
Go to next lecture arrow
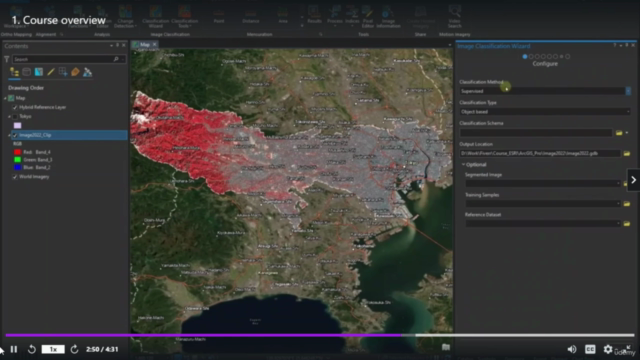(x=633, y=180)
